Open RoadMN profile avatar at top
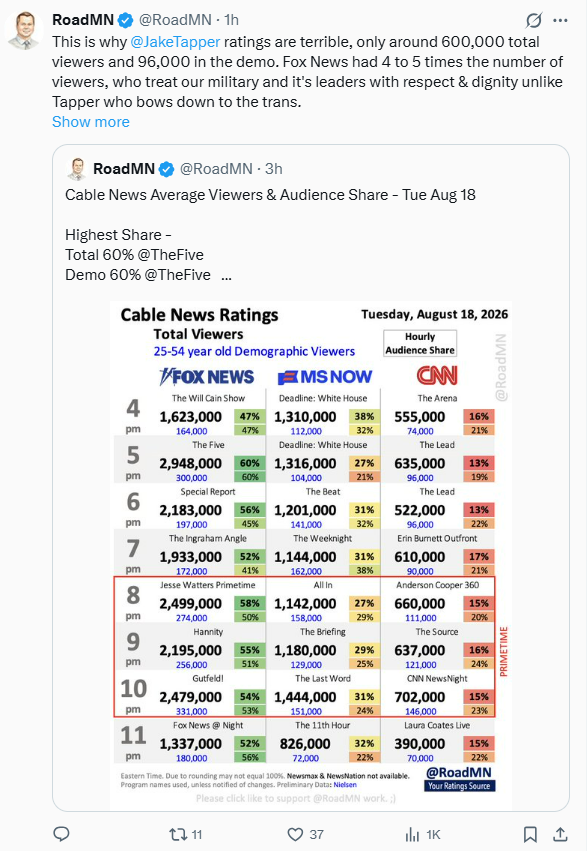The image size is (587, 851). tap(24, 30)
